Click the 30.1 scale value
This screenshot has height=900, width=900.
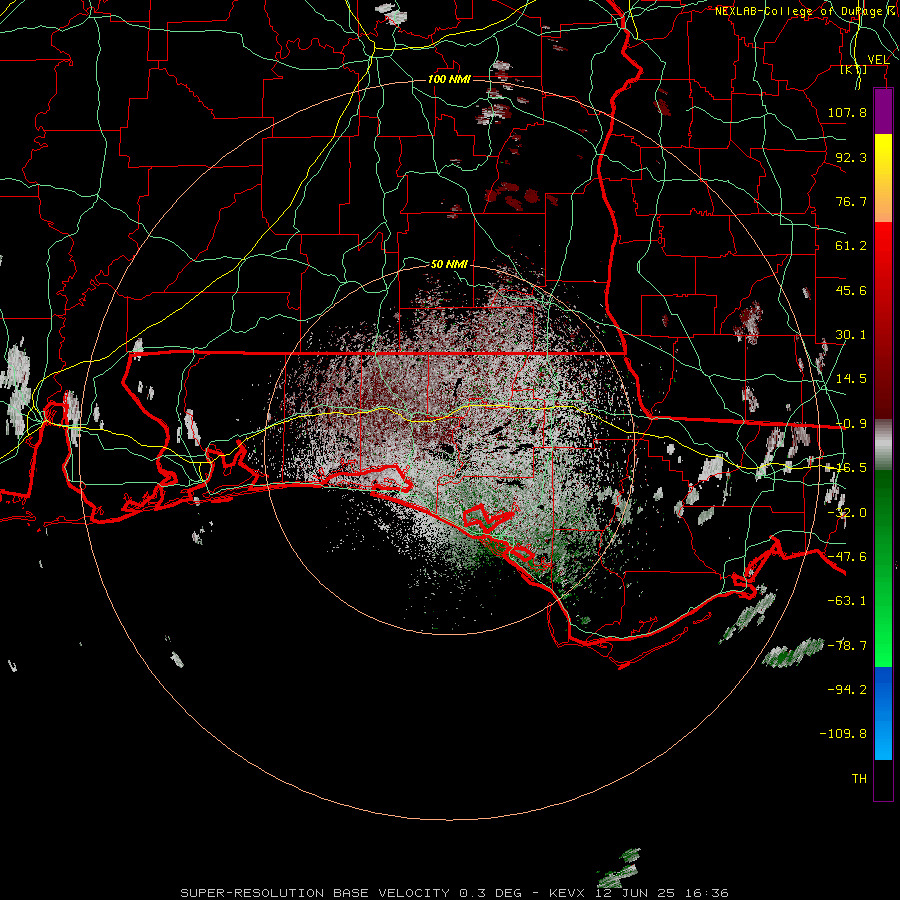851,335
